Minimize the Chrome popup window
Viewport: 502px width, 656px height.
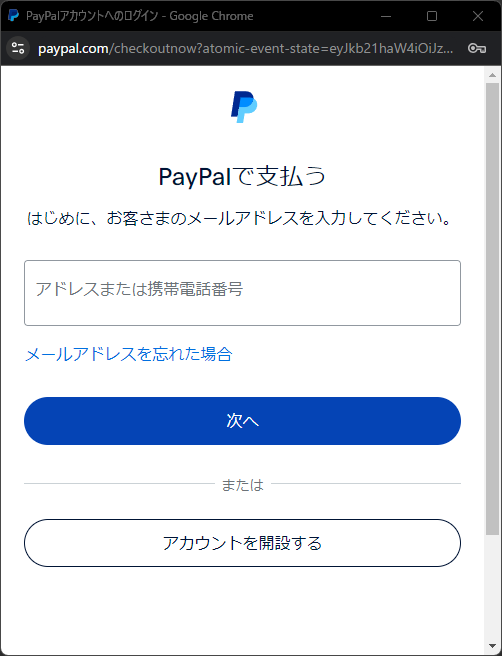386,16
